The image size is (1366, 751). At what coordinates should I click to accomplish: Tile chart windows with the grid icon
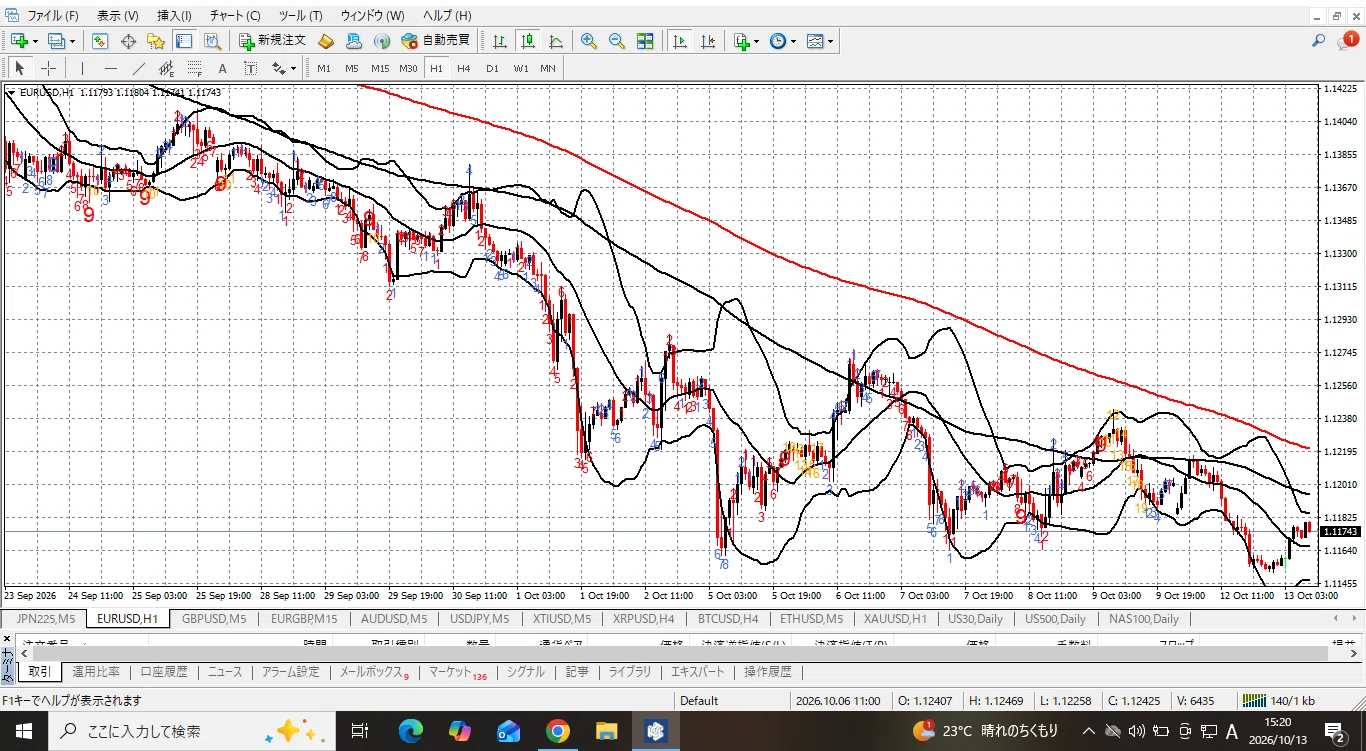click(x=645, y=41)
